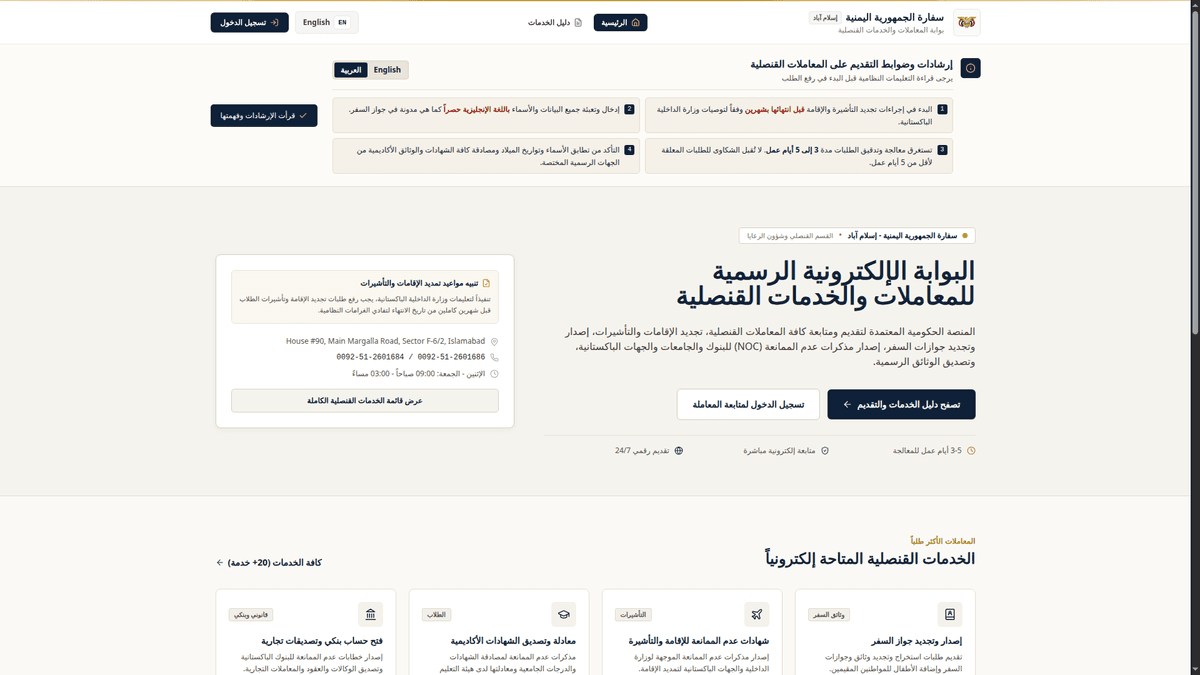Click the phone icon beside embassy numbers
Viewport: 1200px width, 675px height.
pyautogui.click(x=494, y=357)
